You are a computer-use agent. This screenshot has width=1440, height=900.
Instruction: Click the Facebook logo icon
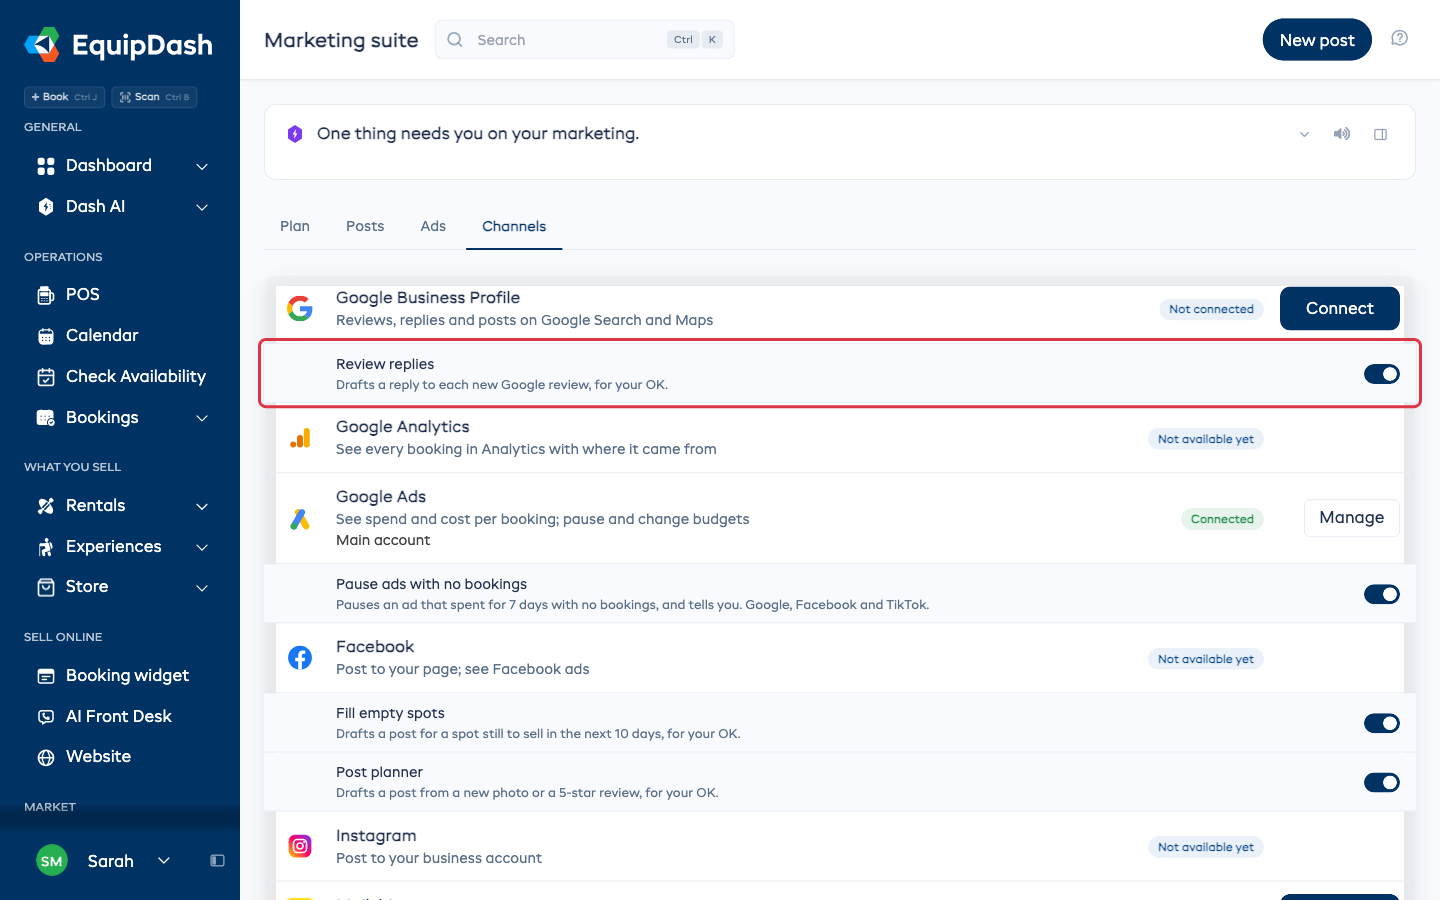[300, 657]
